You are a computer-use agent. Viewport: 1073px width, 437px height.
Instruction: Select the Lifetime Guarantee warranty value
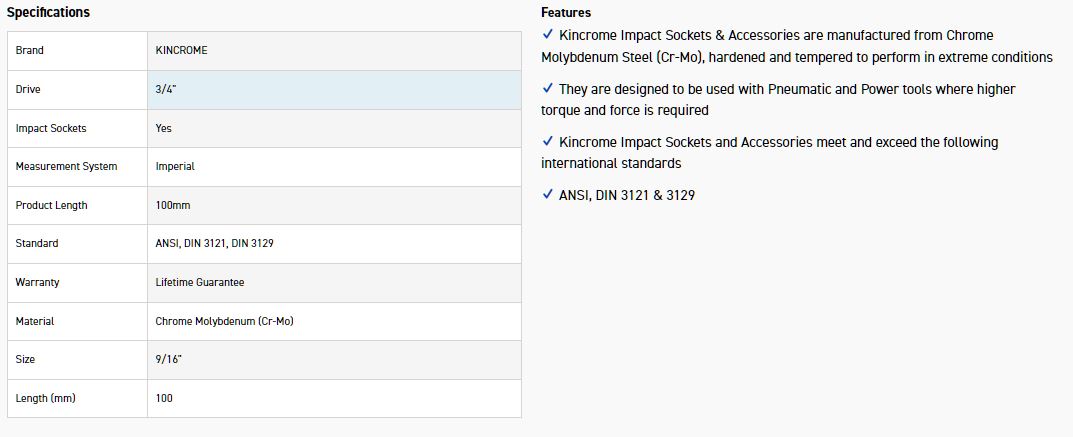(200, 282)
